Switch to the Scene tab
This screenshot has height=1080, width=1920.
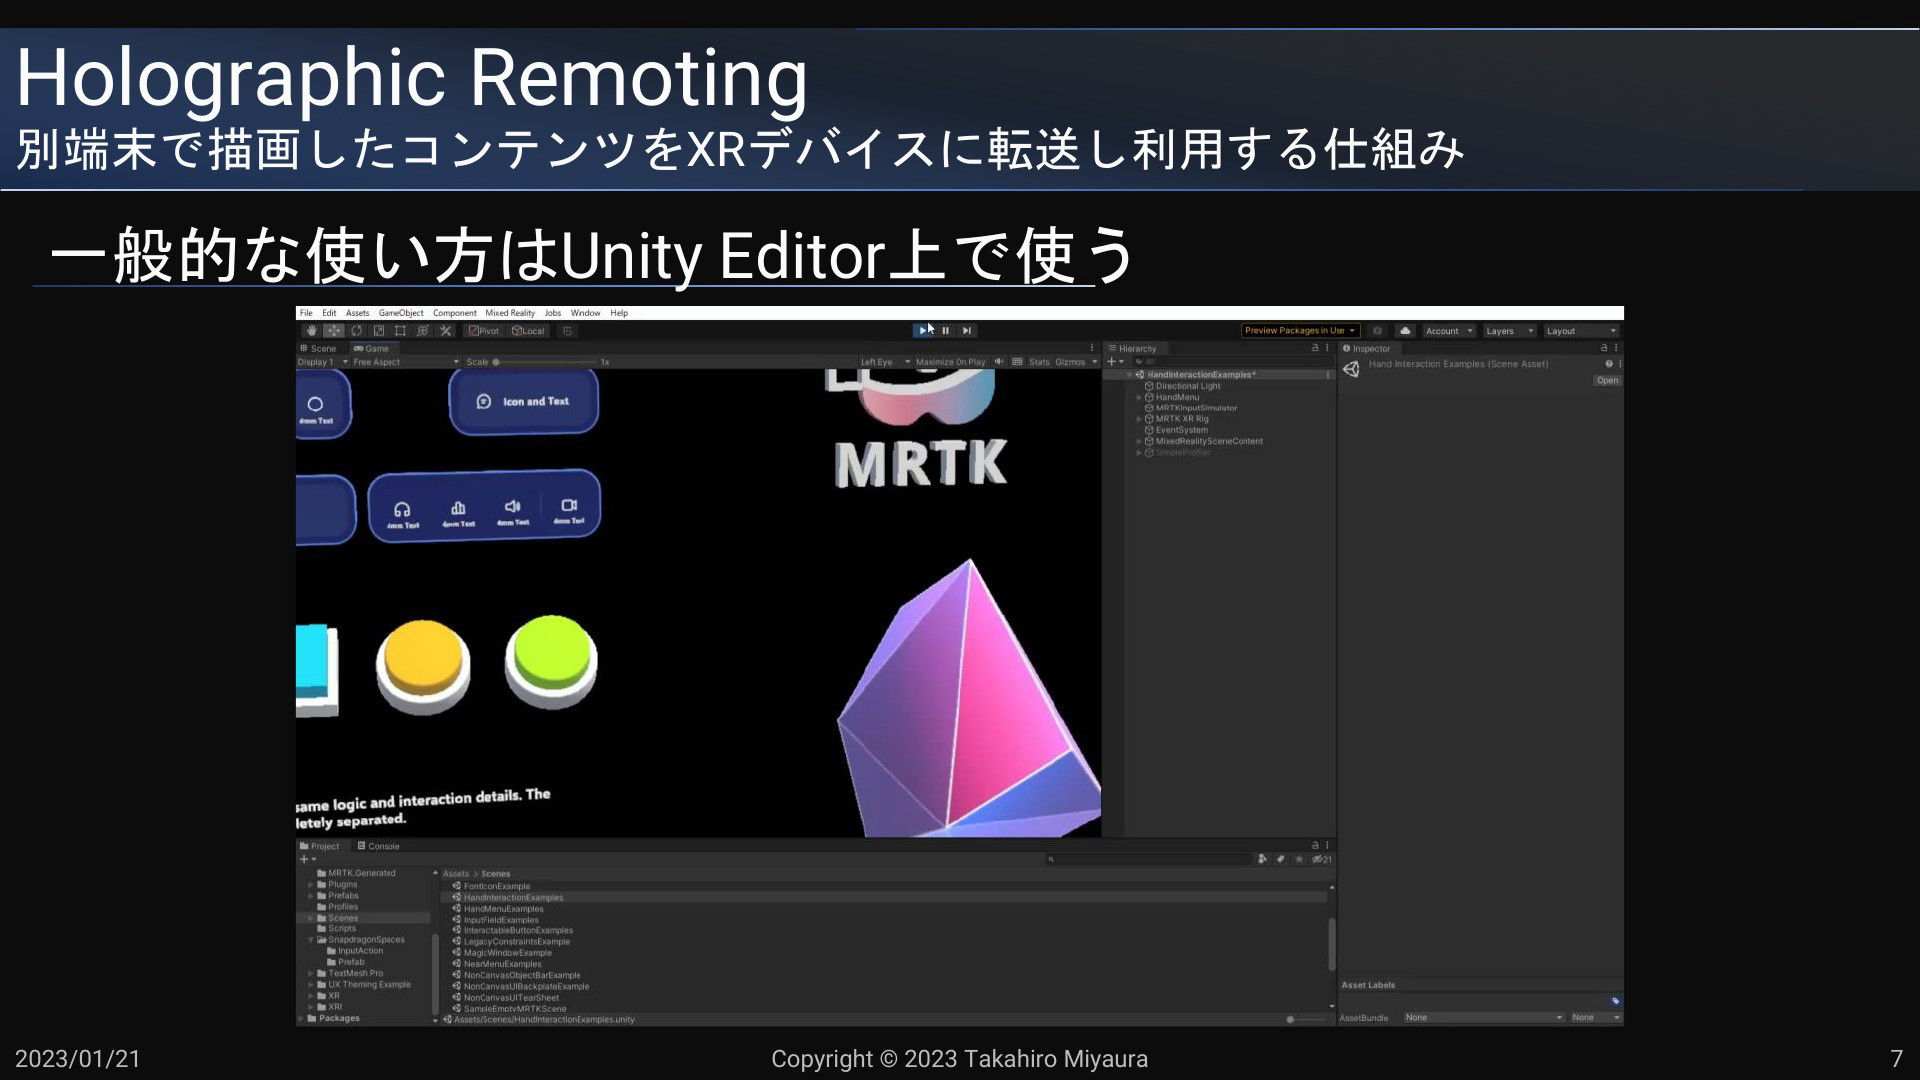point(319,349)
